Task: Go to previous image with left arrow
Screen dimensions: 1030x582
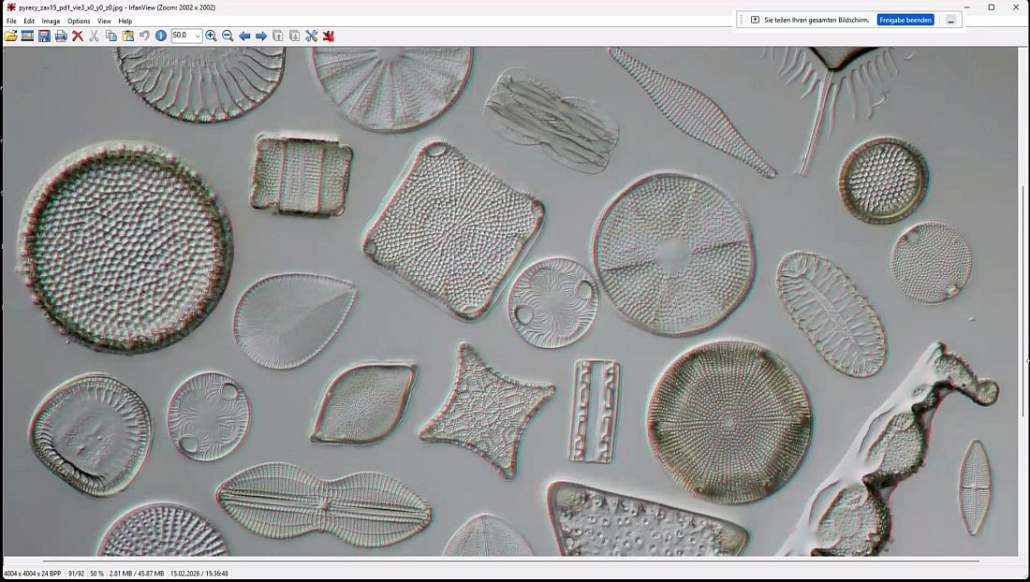Action: (245, 36)
